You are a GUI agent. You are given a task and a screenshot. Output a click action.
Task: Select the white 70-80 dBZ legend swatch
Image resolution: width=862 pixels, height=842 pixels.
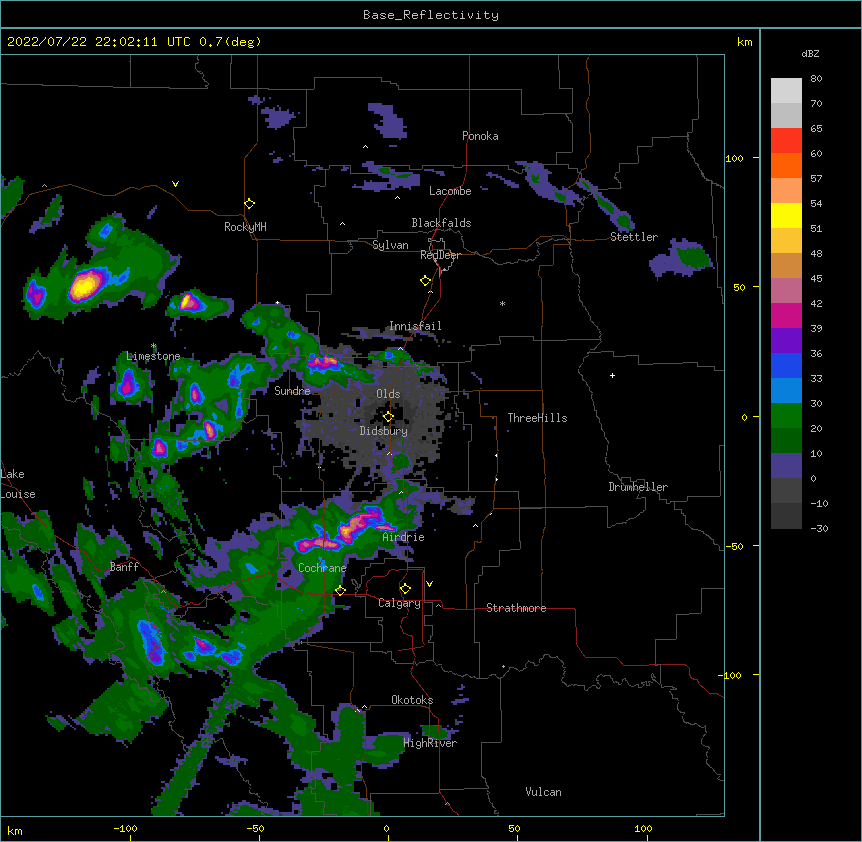click(x=786, y=91)
